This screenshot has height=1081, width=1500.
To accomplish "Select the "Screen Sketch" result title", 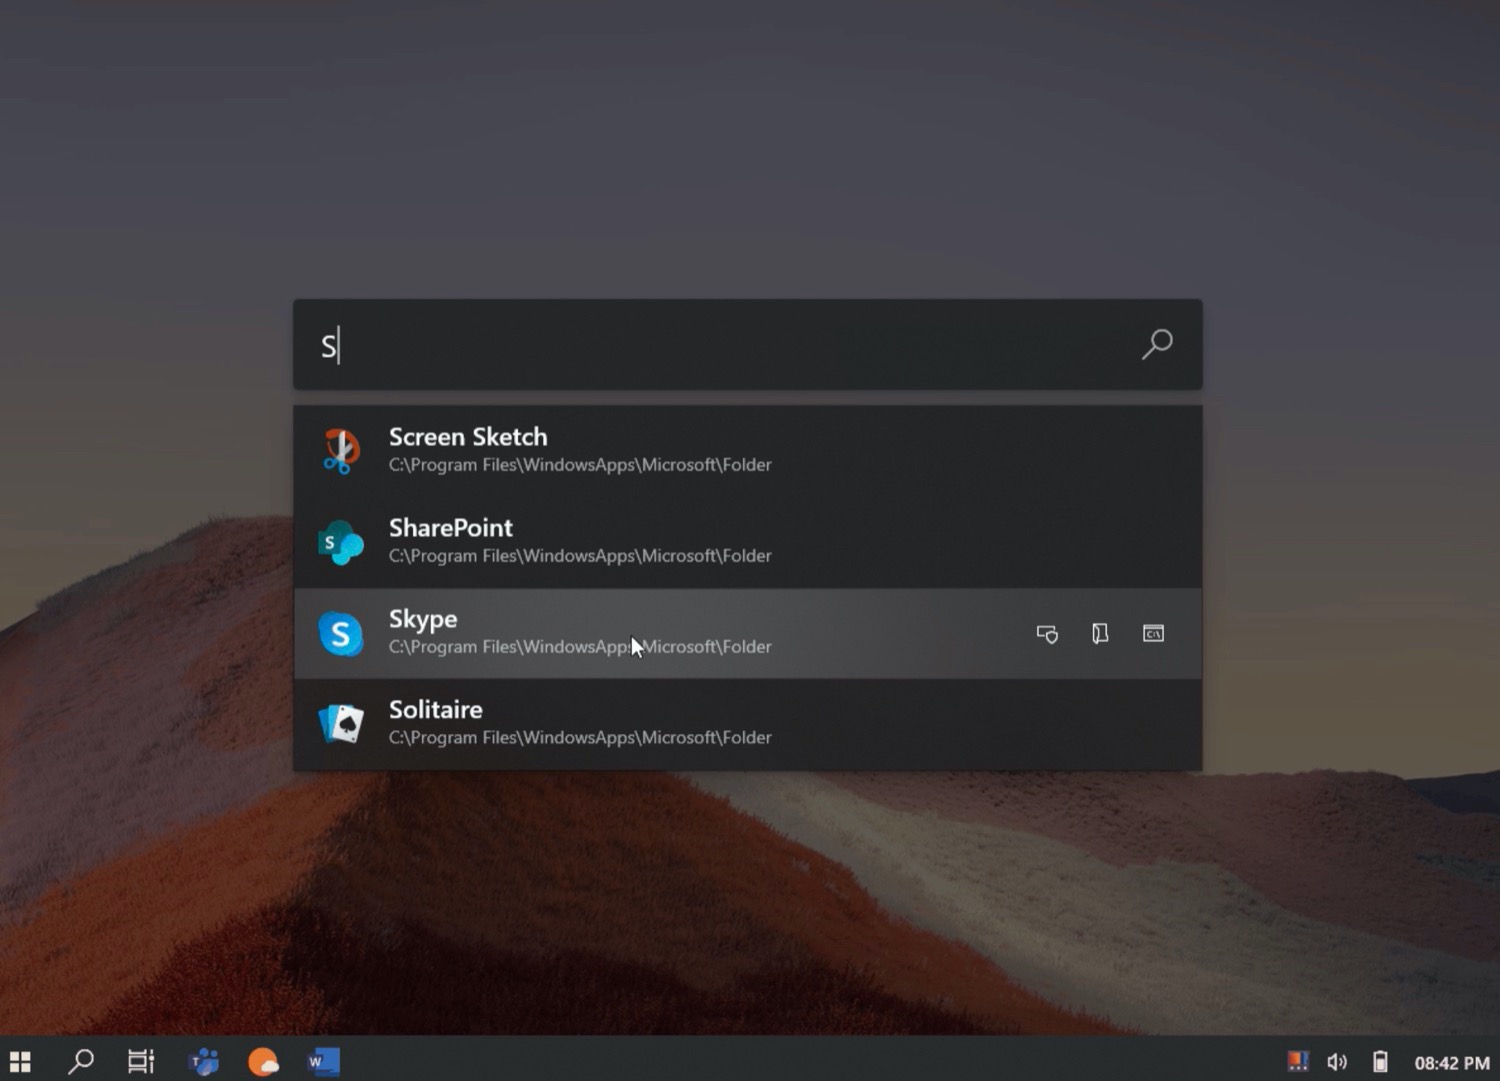I will 468,437.
